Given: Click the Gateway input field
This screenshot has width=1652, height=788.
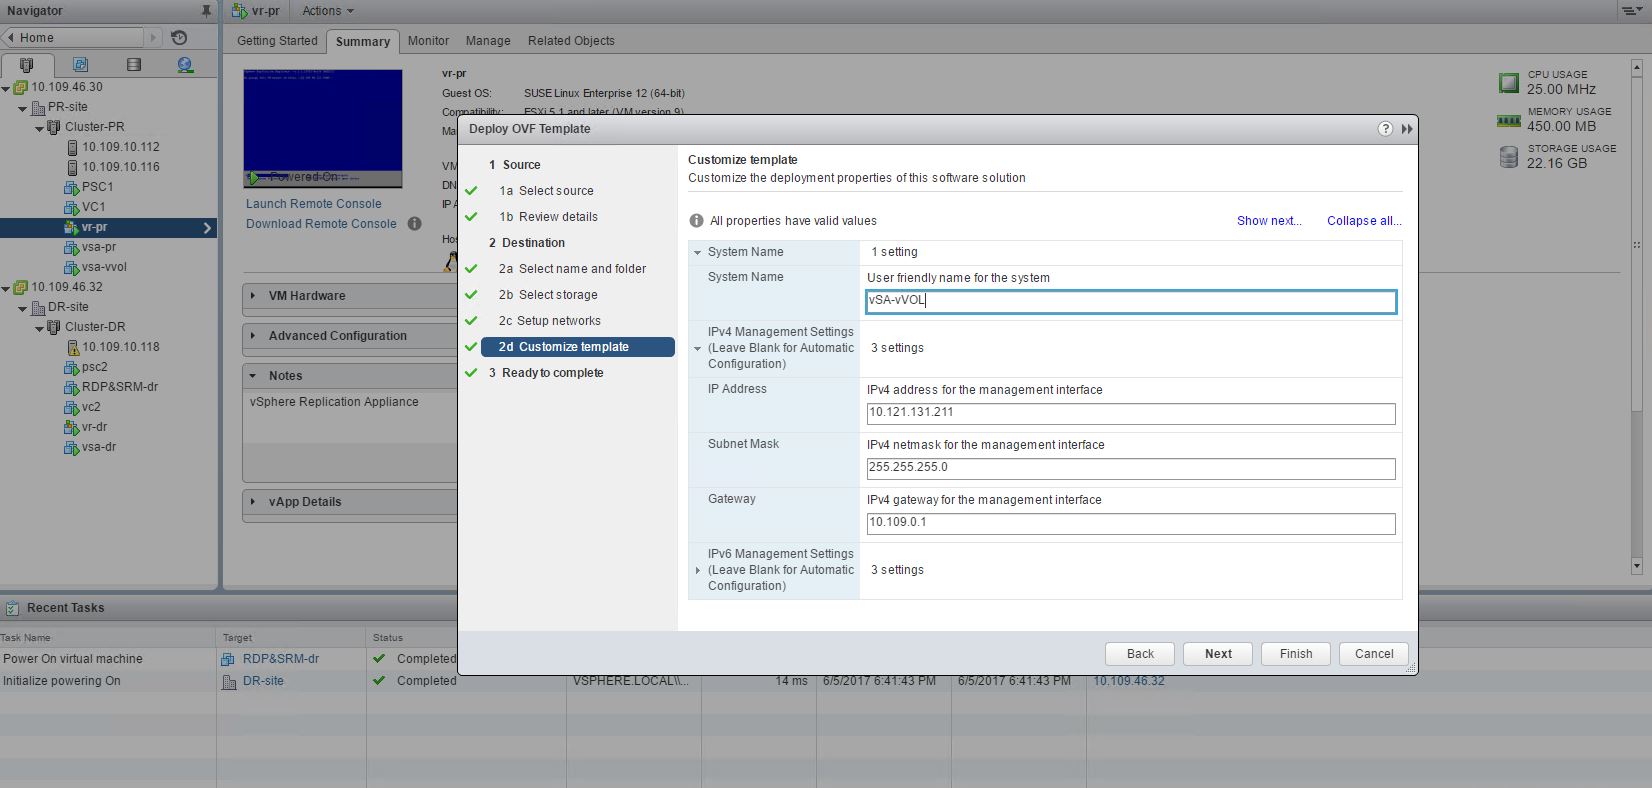Looking at the screenshot, I should 1130,523.
